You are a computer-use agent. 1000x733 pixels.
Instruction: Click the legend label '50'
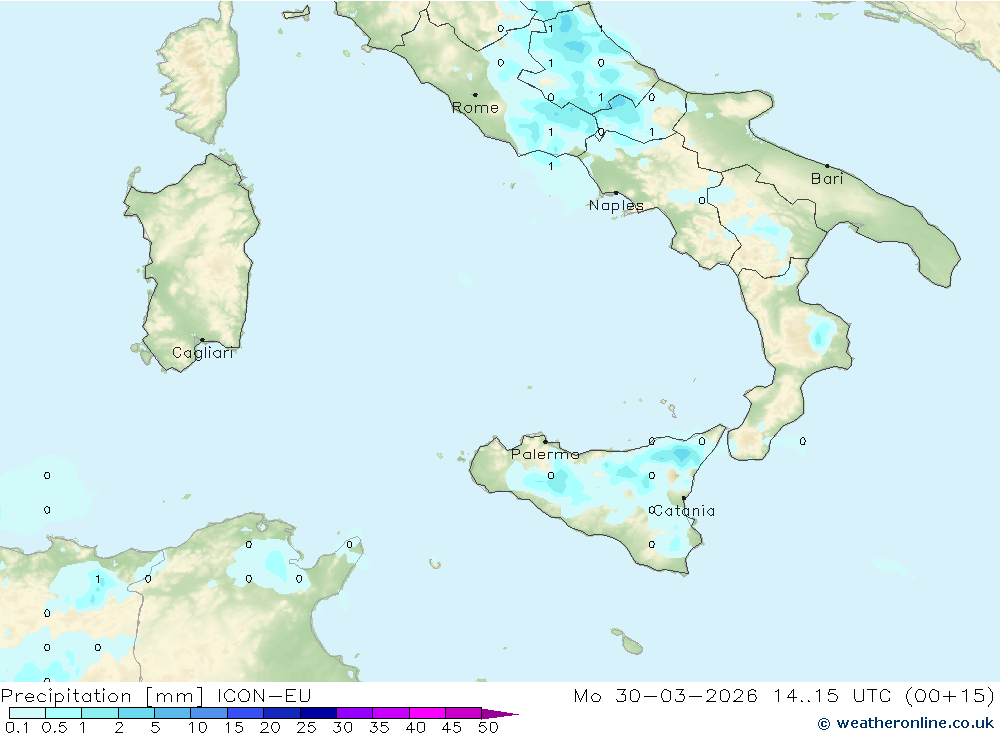[x=488, y=727]
